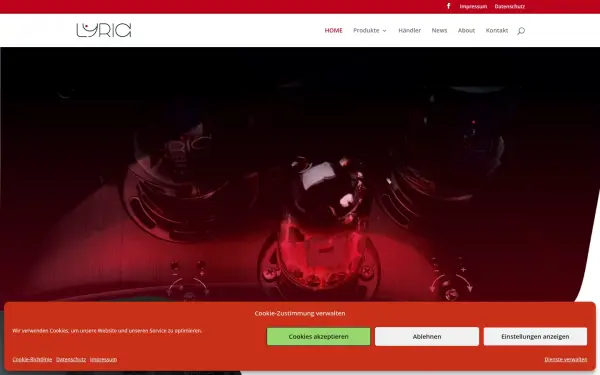Open the About menu item

(x=466, y=30)
